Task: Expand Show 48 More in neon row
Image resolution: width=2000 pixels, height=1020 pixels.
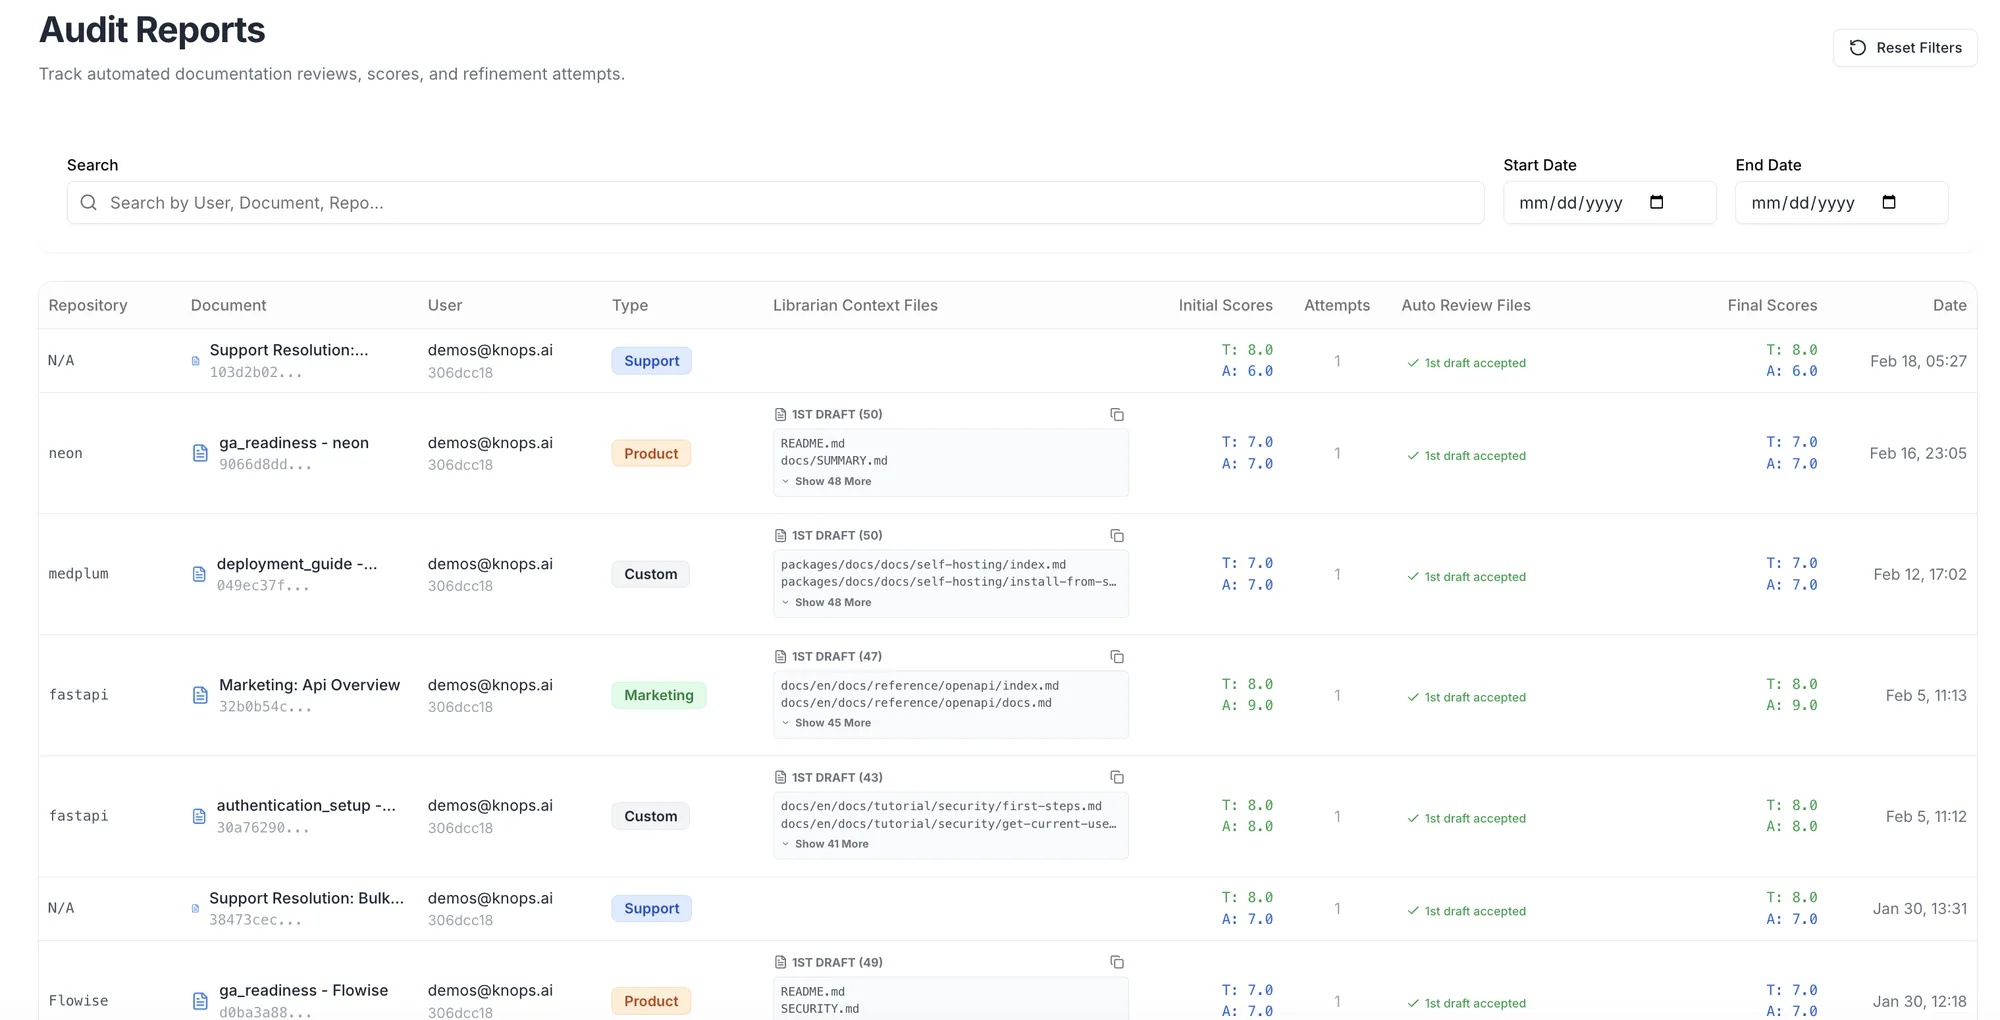Action: click(x=826, y=481)
